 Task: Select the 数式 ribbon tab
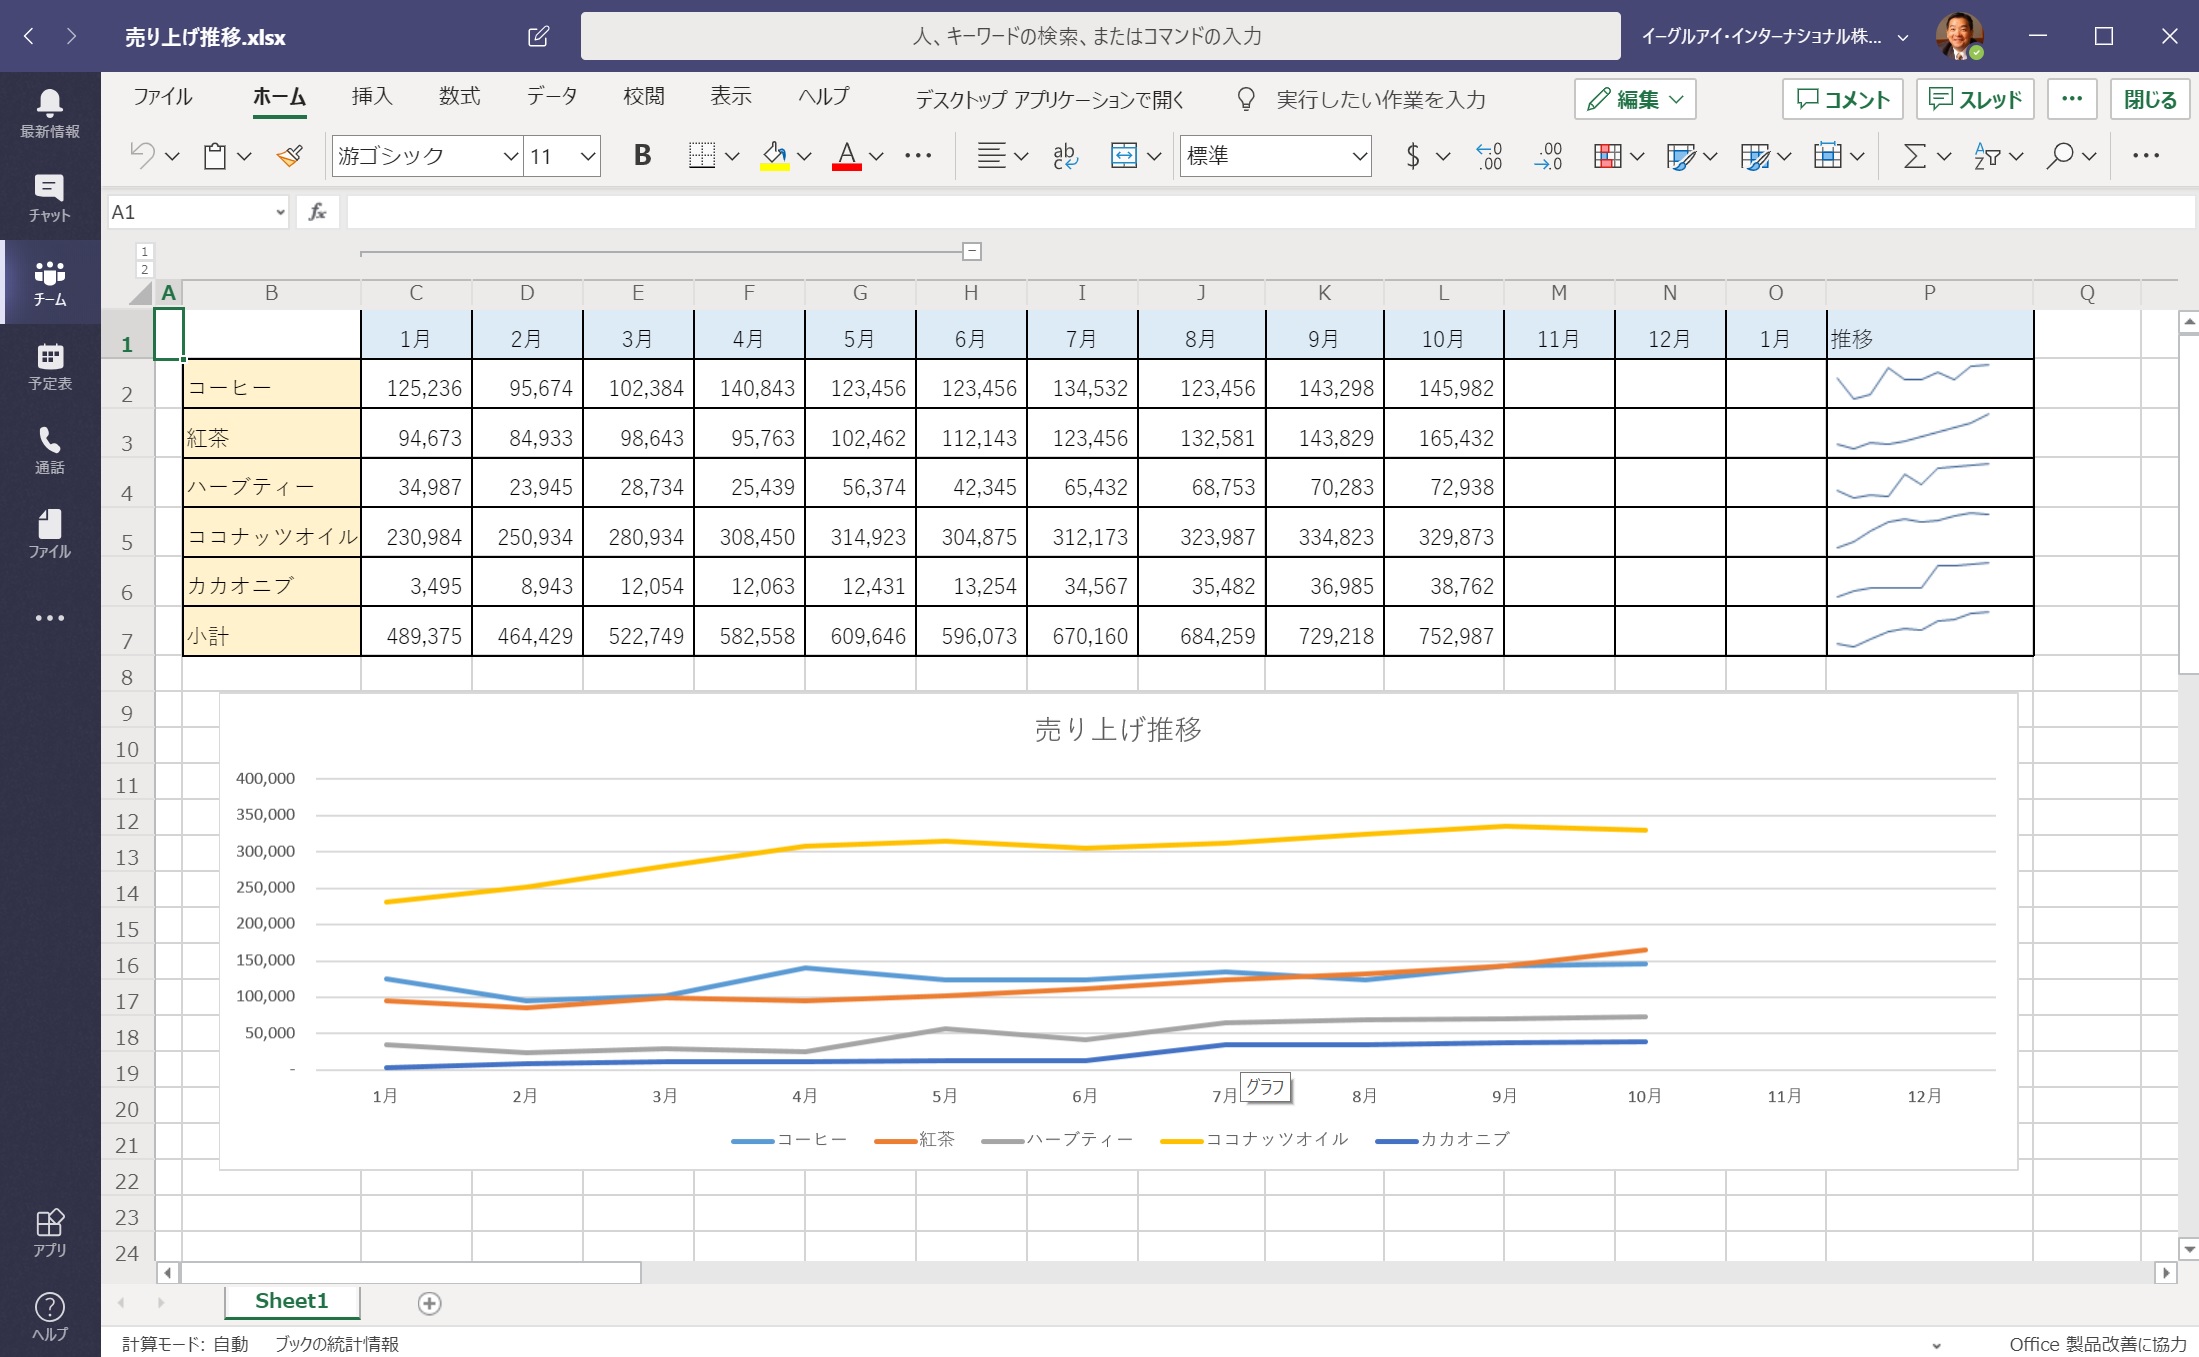[x=459, y=97]
